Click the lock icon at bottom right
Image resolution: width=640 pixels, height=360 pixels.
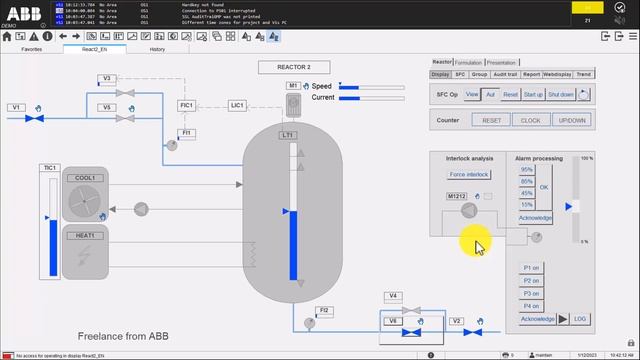(x=631, y=342)
